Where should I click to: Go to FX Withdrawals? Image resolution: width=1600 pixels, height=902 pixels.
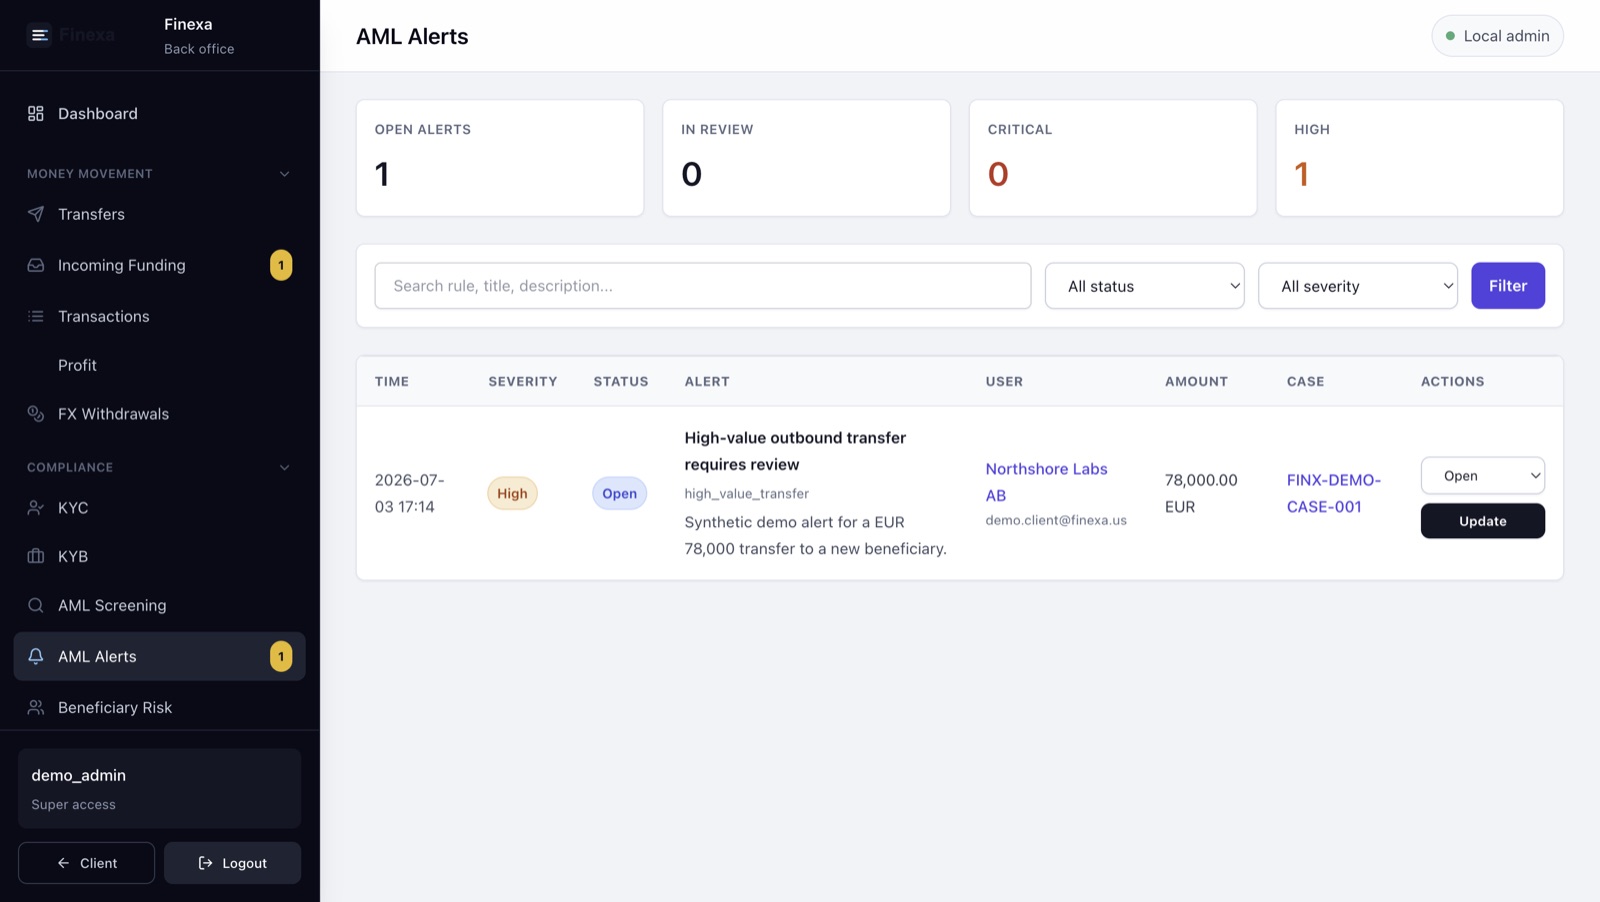coord(160,414)
